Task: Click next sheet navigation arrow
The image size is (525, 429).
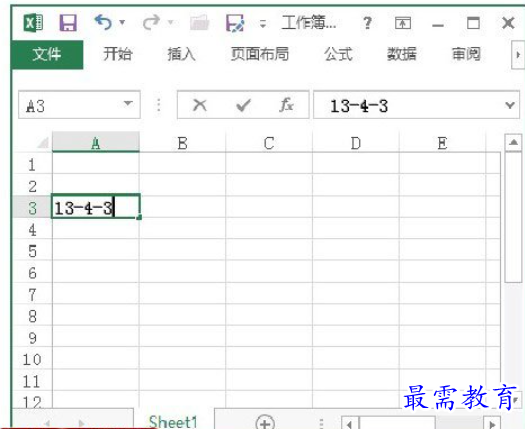Action: point(81,423)
